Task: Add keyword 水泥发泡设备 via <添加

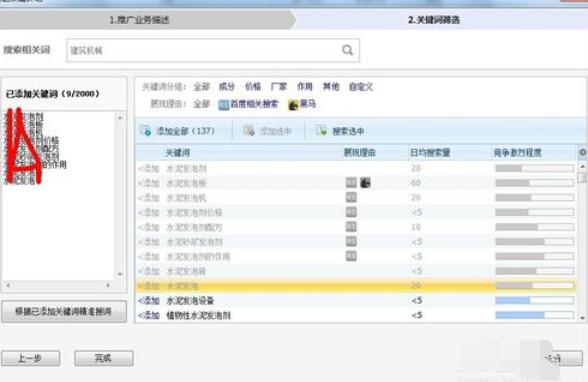Action: point(149,301)
